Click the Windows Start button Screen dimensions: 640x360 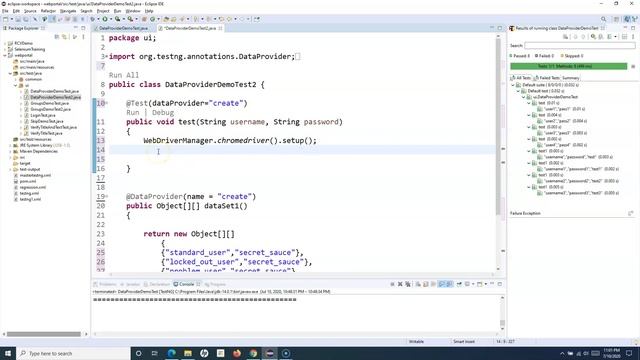(x=8, y=353)
